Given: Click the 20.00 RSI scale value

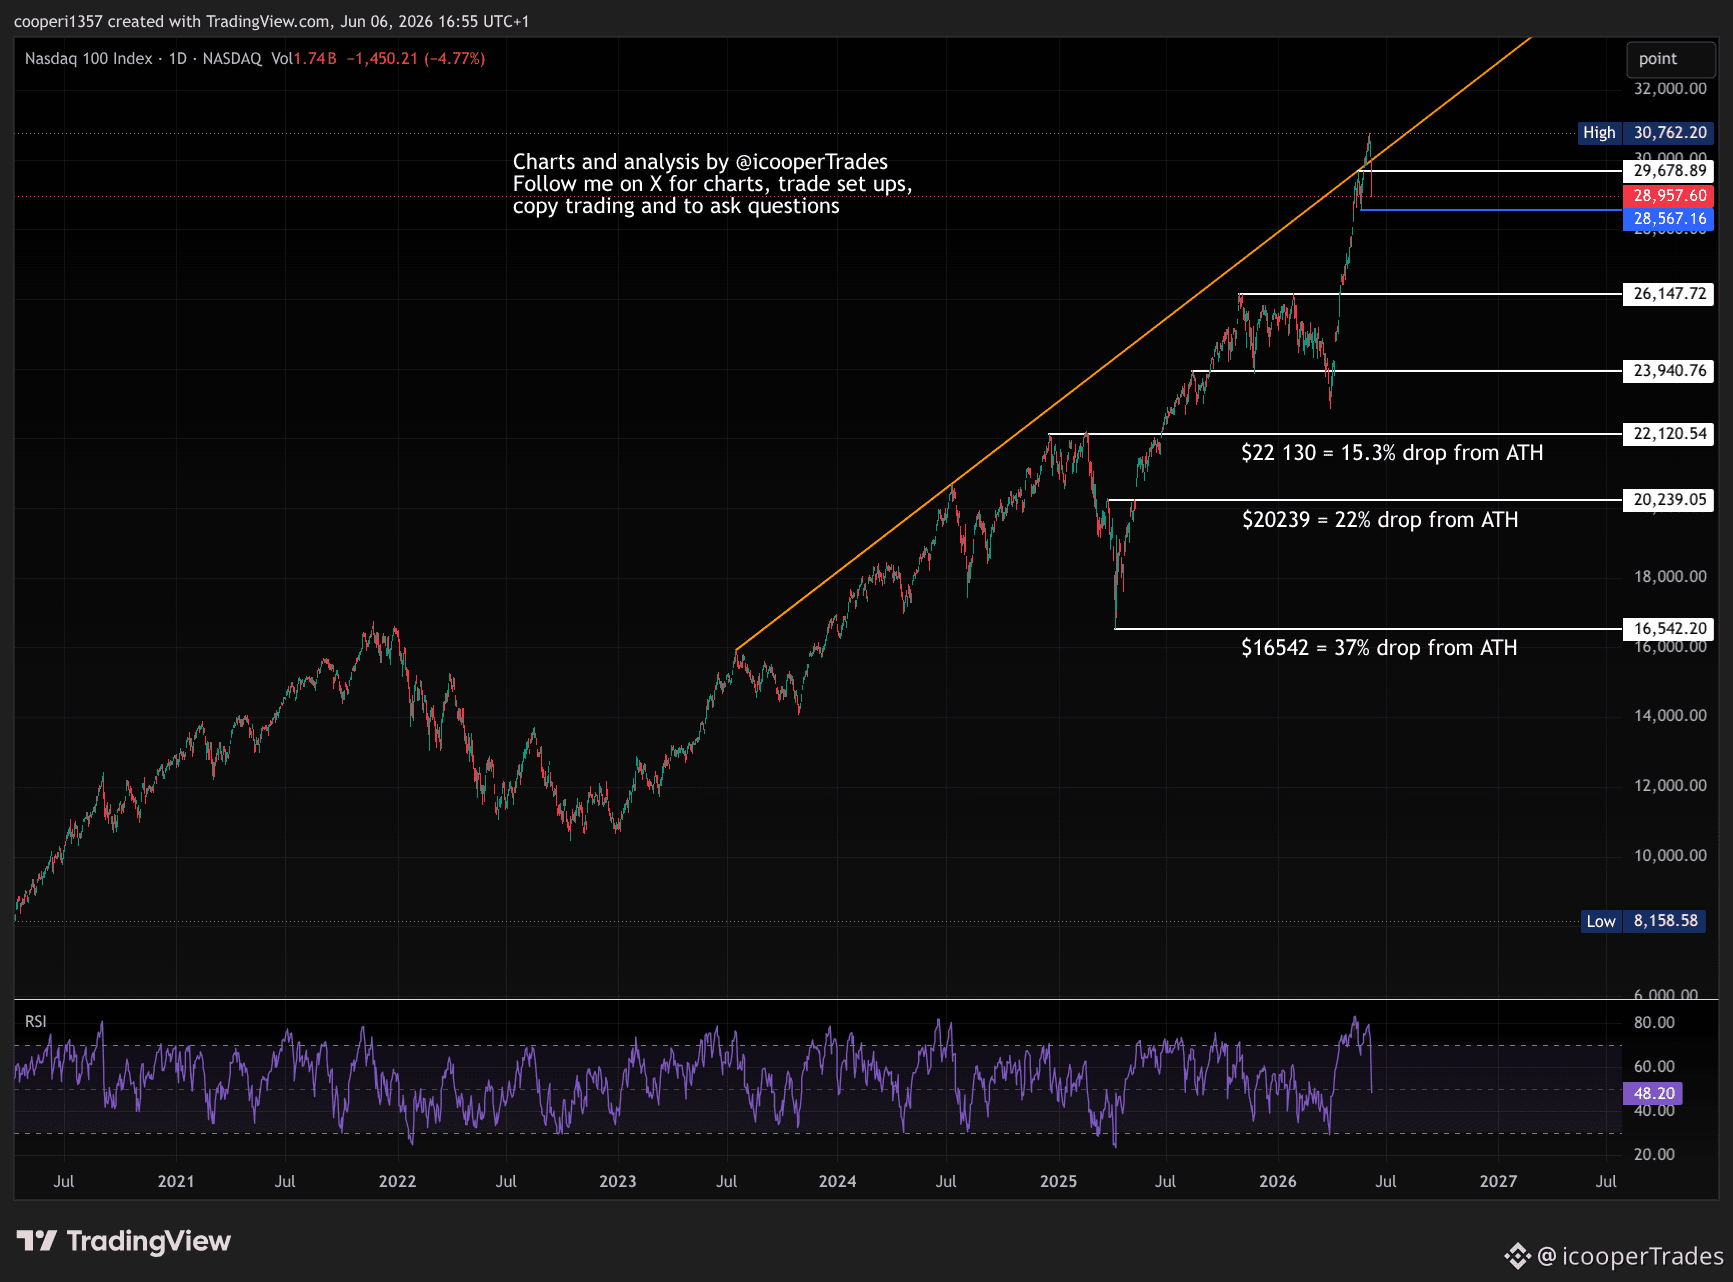Looking at the screenshot, I should 1654,1154.
